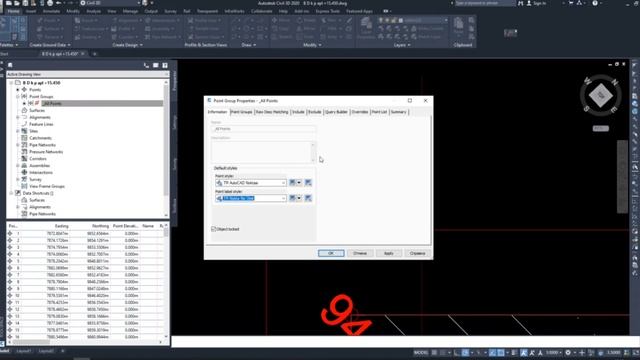
Task: Click the MODEL status bar button
Action: tap(421, 353)
